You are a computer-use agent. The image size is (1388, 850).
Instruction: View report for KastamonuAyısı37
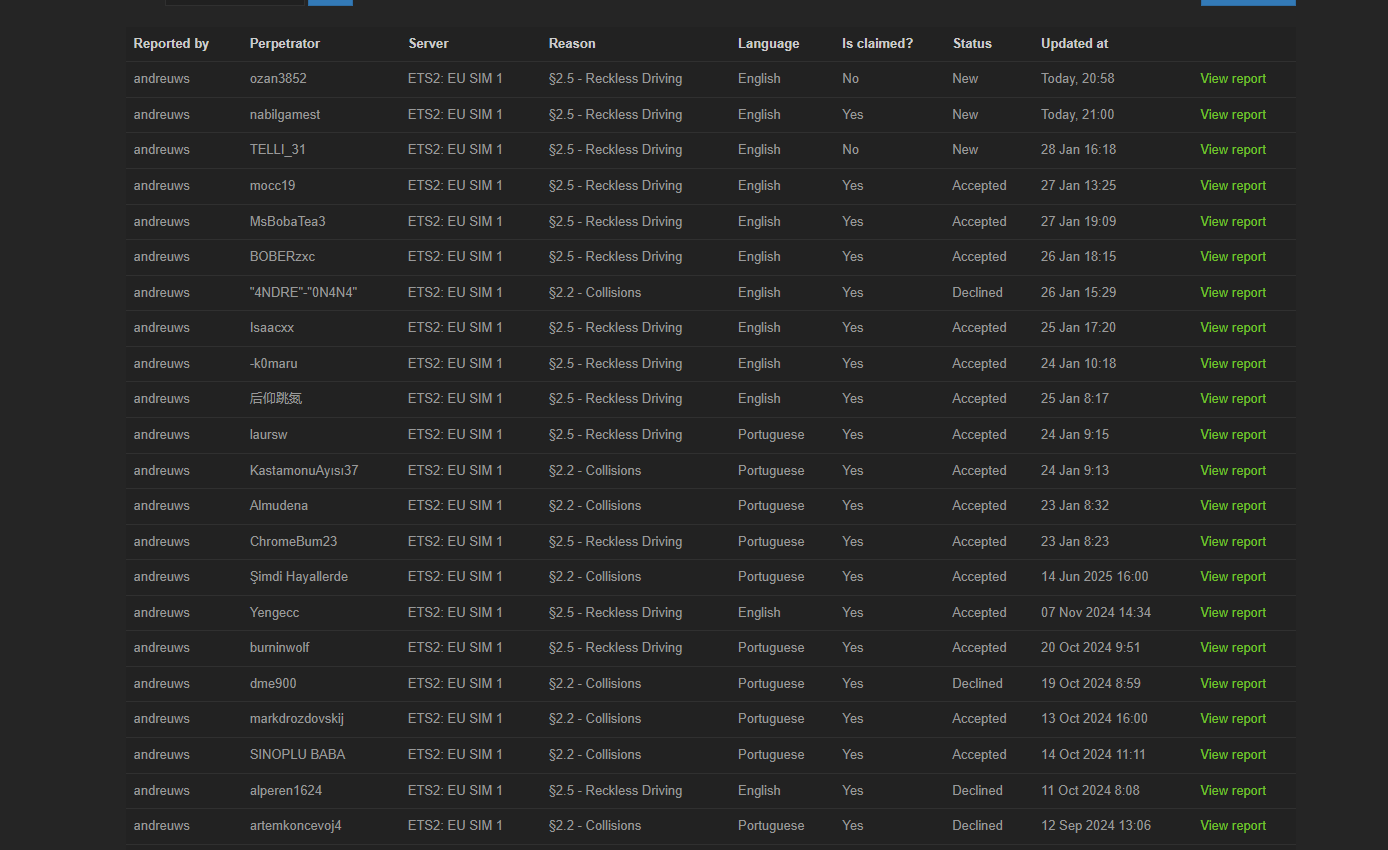[x=1232, y=471]
